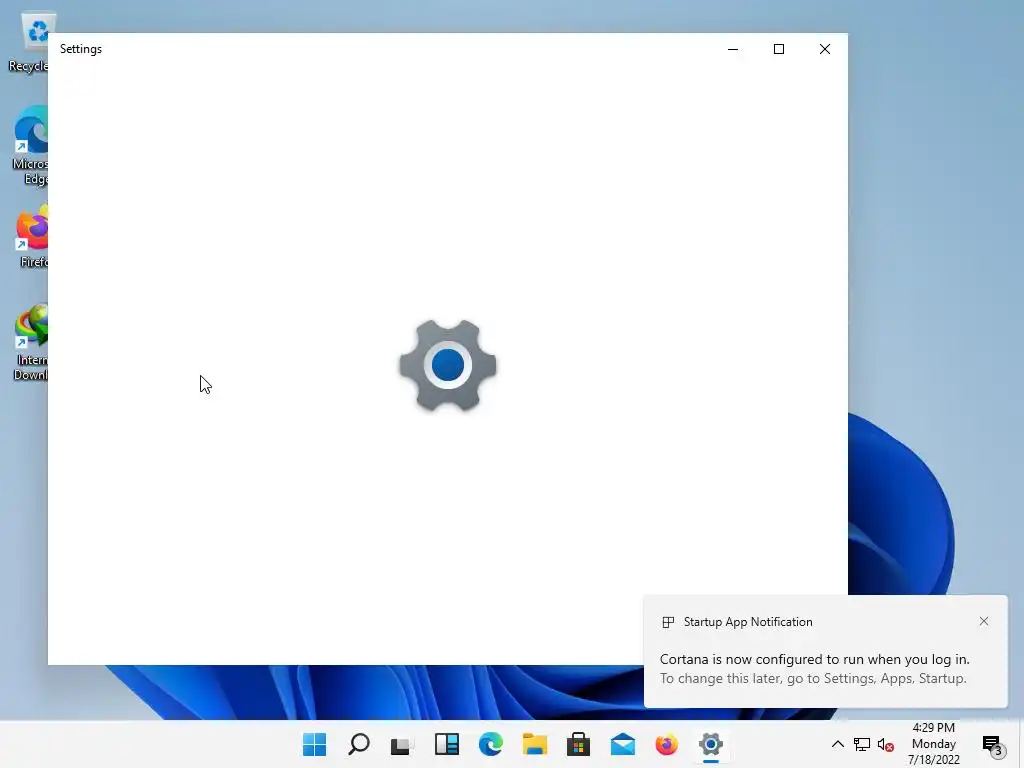Open the notification center icon
The image size is (1024, 768).
tap(992, 744)
